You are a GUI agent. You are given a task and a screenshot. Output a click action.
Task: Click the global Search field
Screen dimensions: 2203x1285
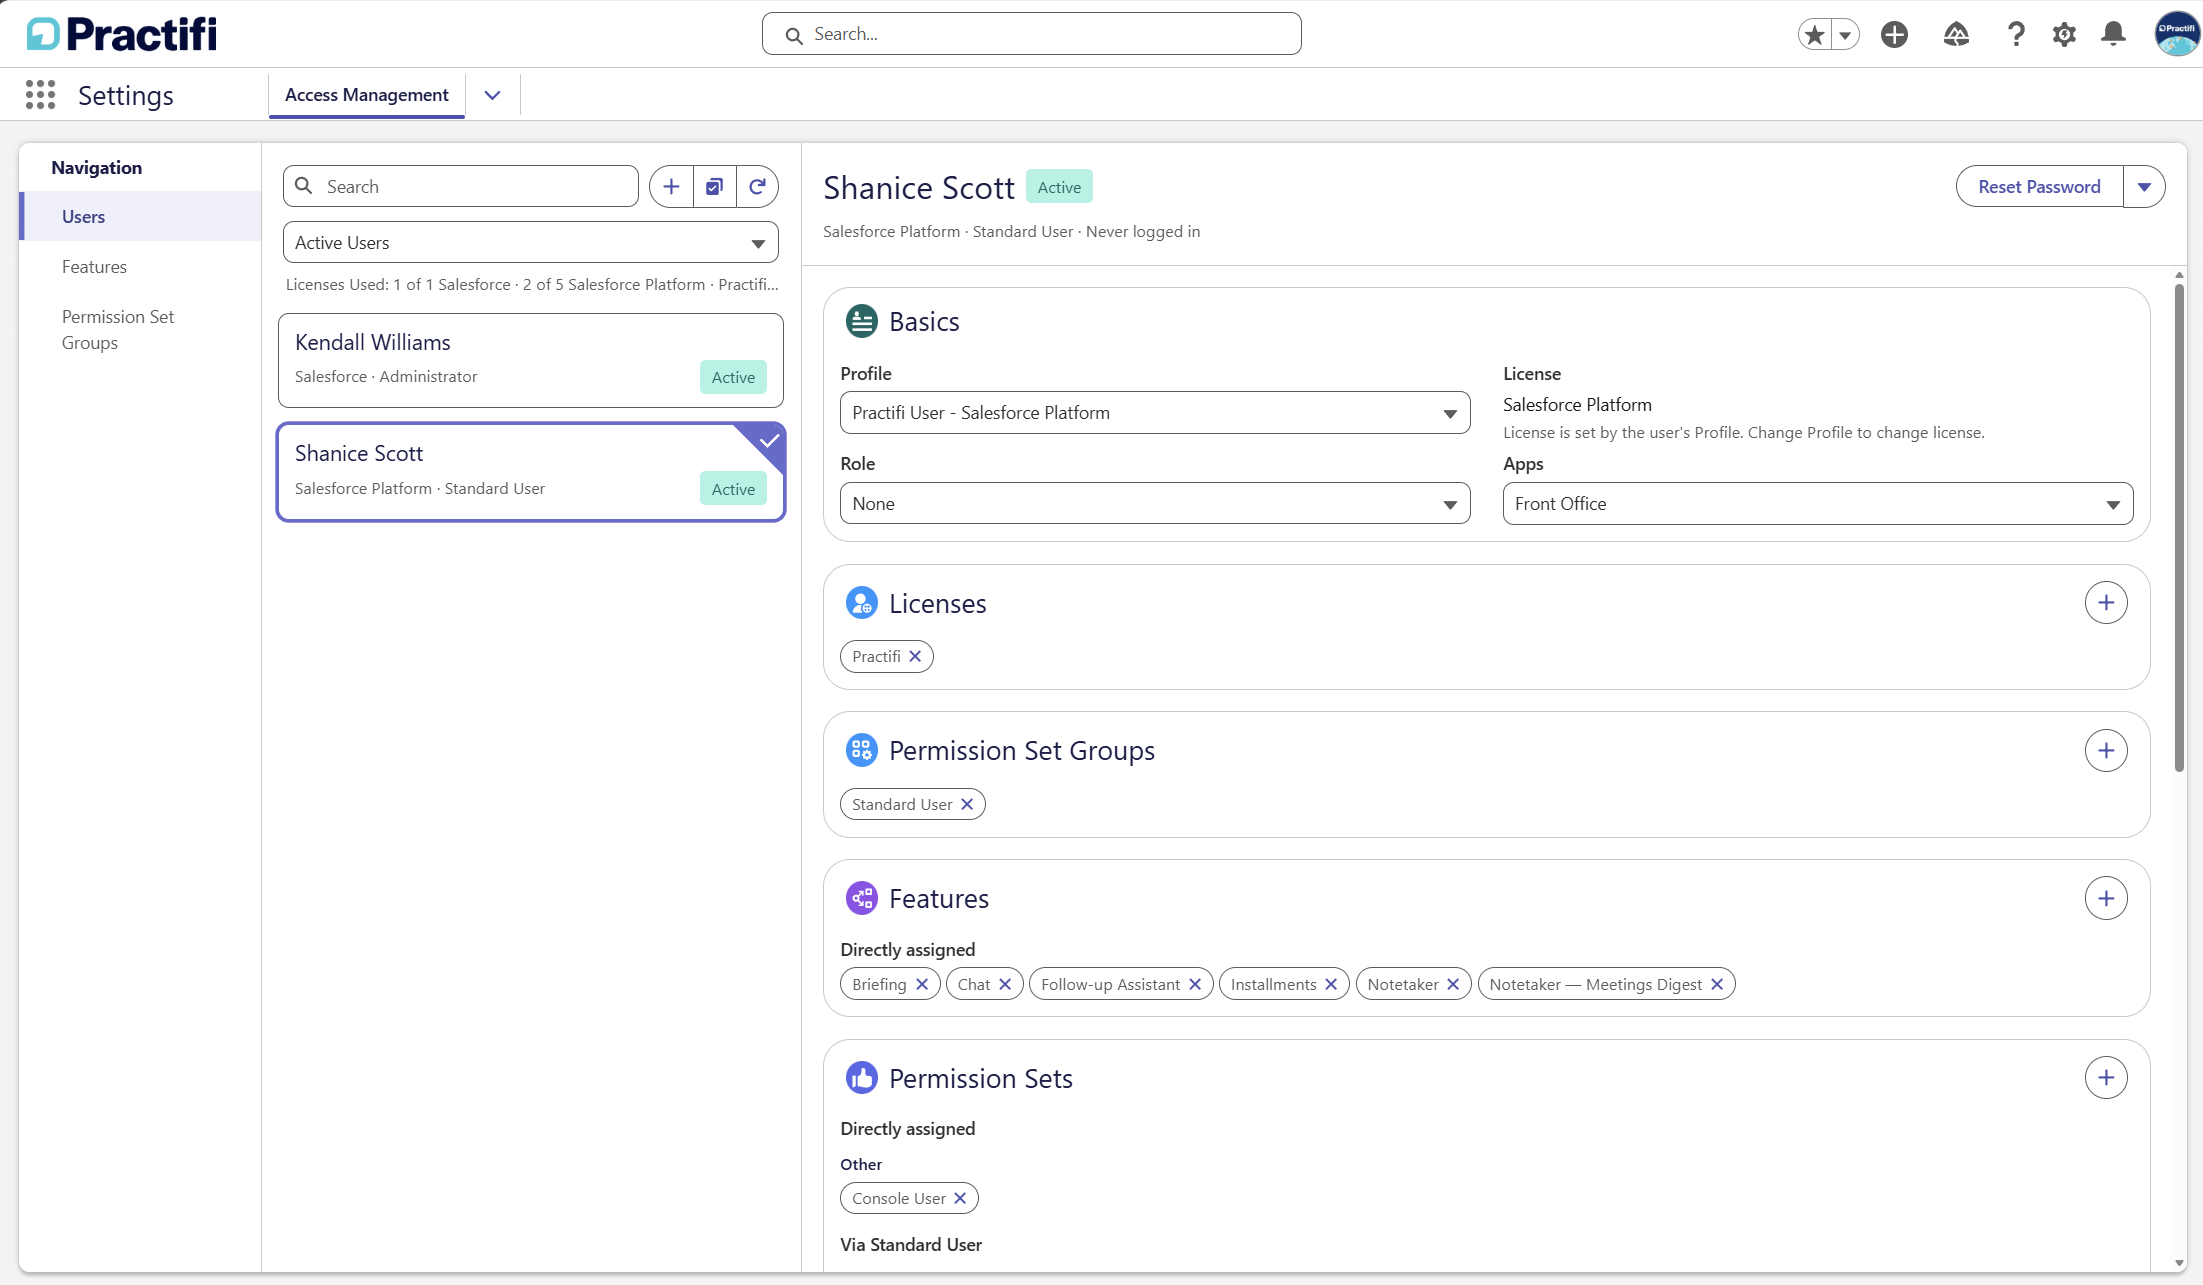pyautogui.click(x=1031, y=34)
